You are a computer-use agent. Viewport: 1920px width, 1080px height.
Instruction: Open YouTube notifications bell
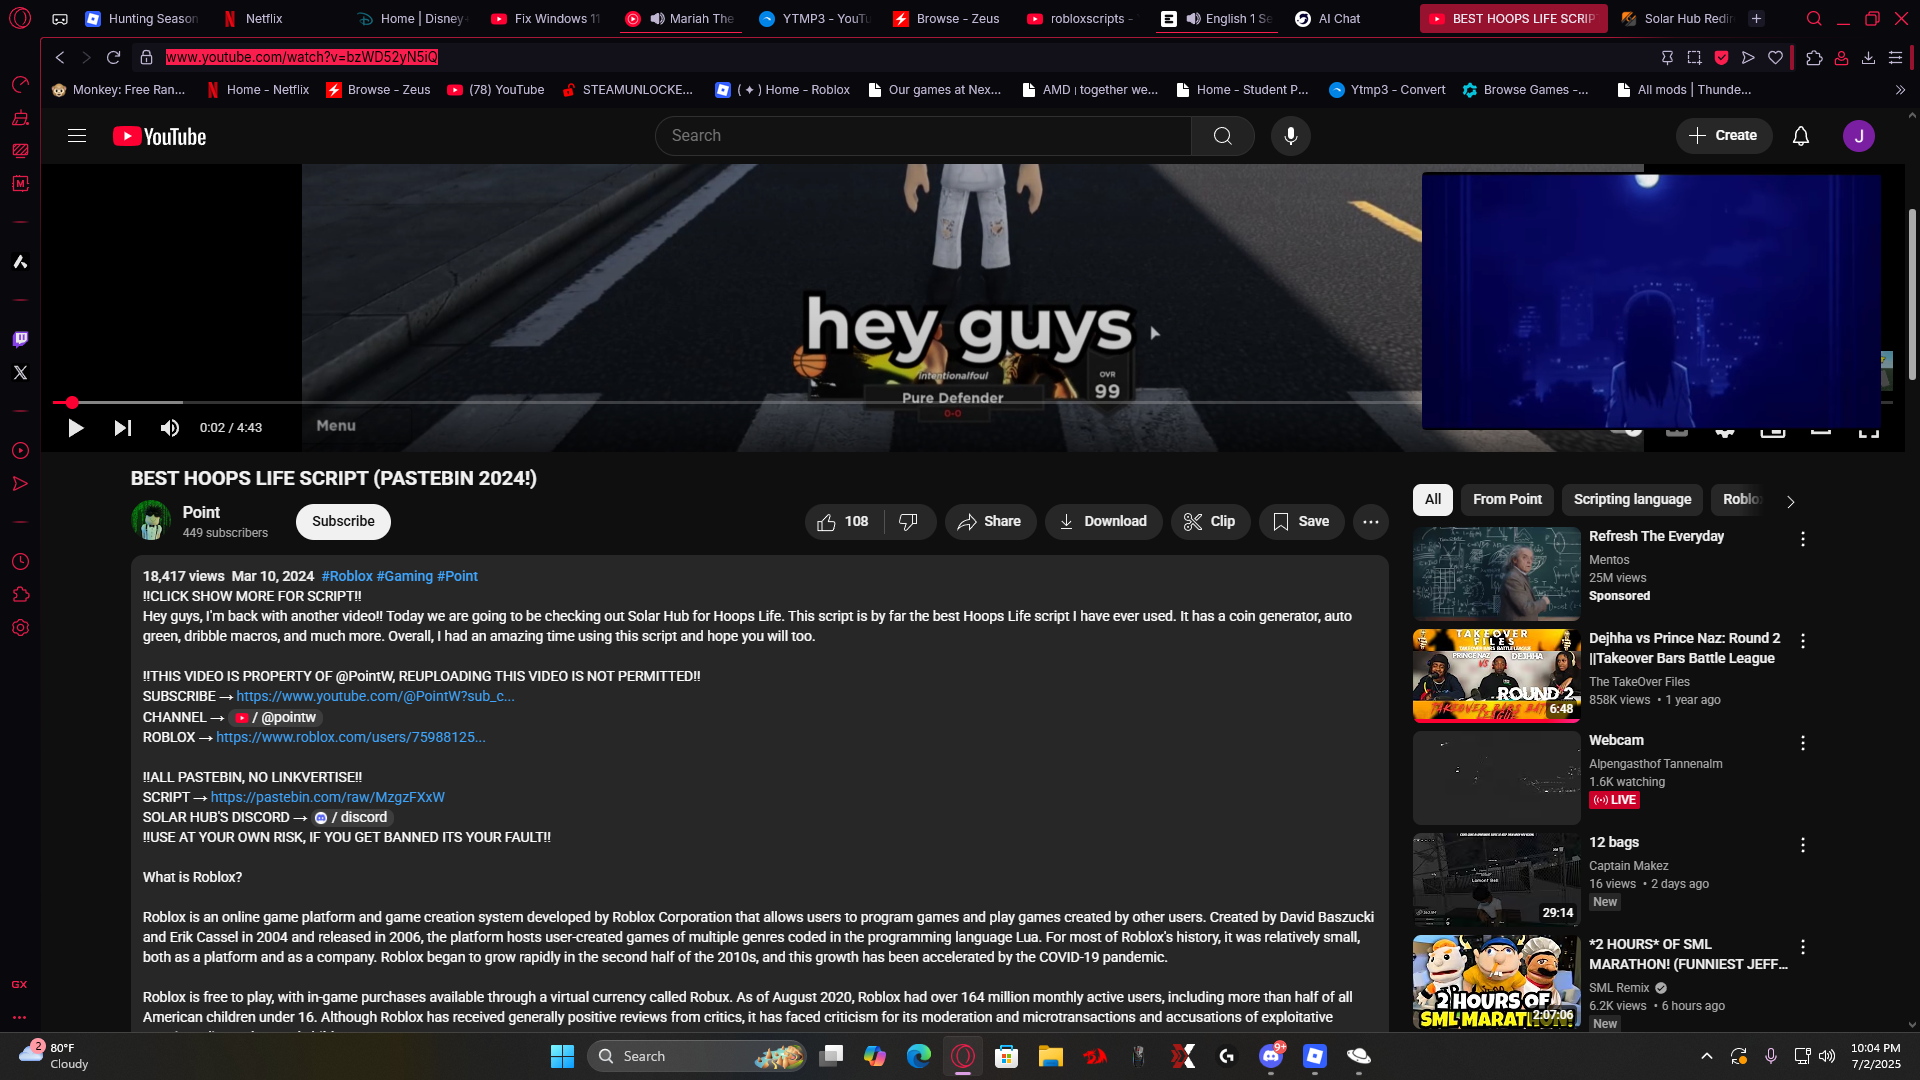pyautogui.click(x=1801, y=136)
